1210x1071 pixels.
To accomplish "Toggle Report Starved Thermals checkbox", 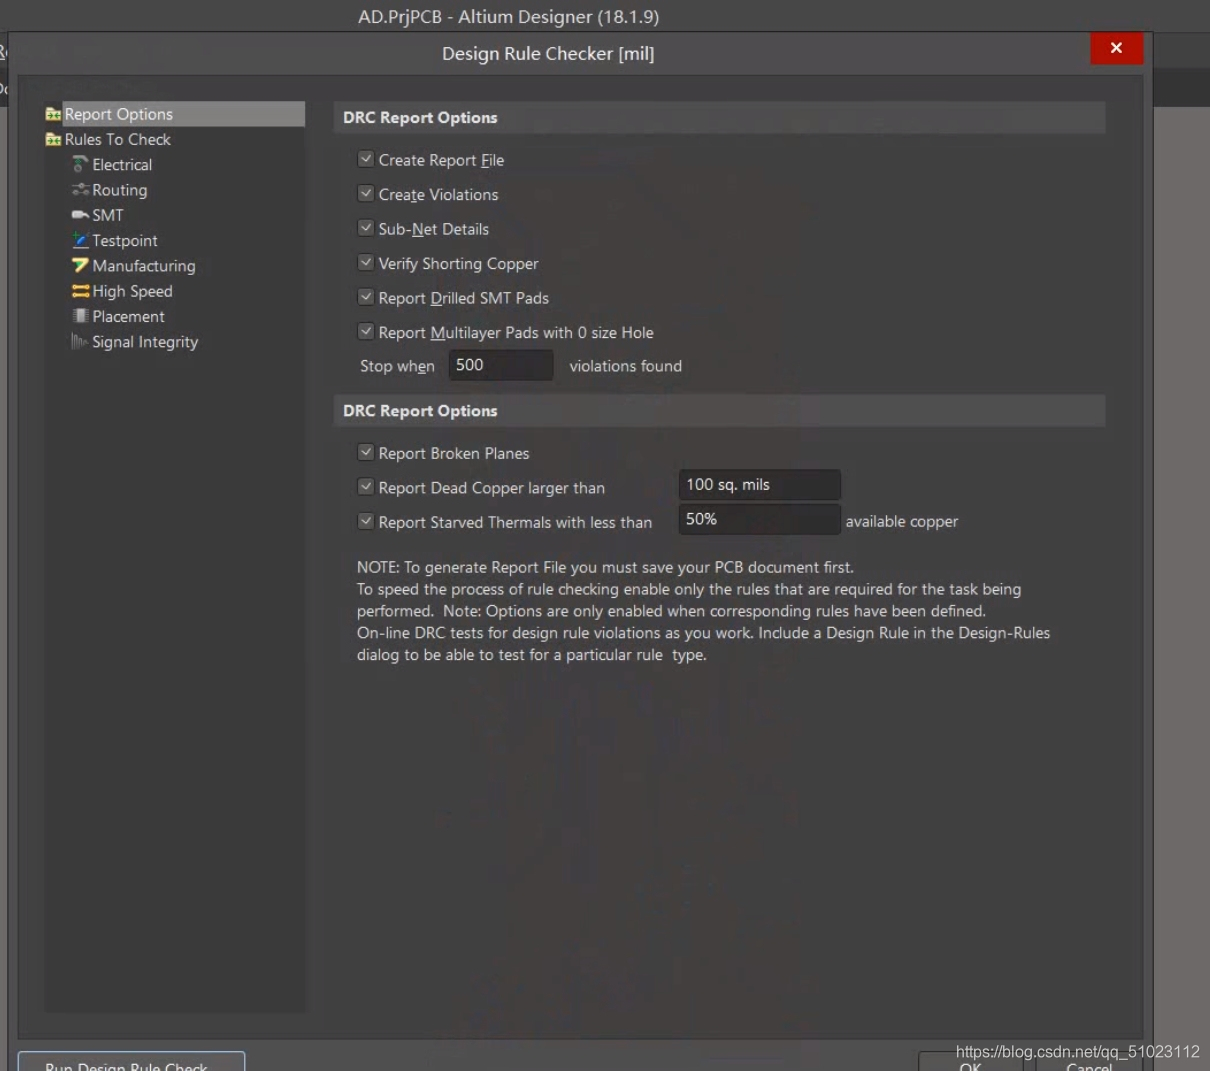I will click(x=366, y=521).
